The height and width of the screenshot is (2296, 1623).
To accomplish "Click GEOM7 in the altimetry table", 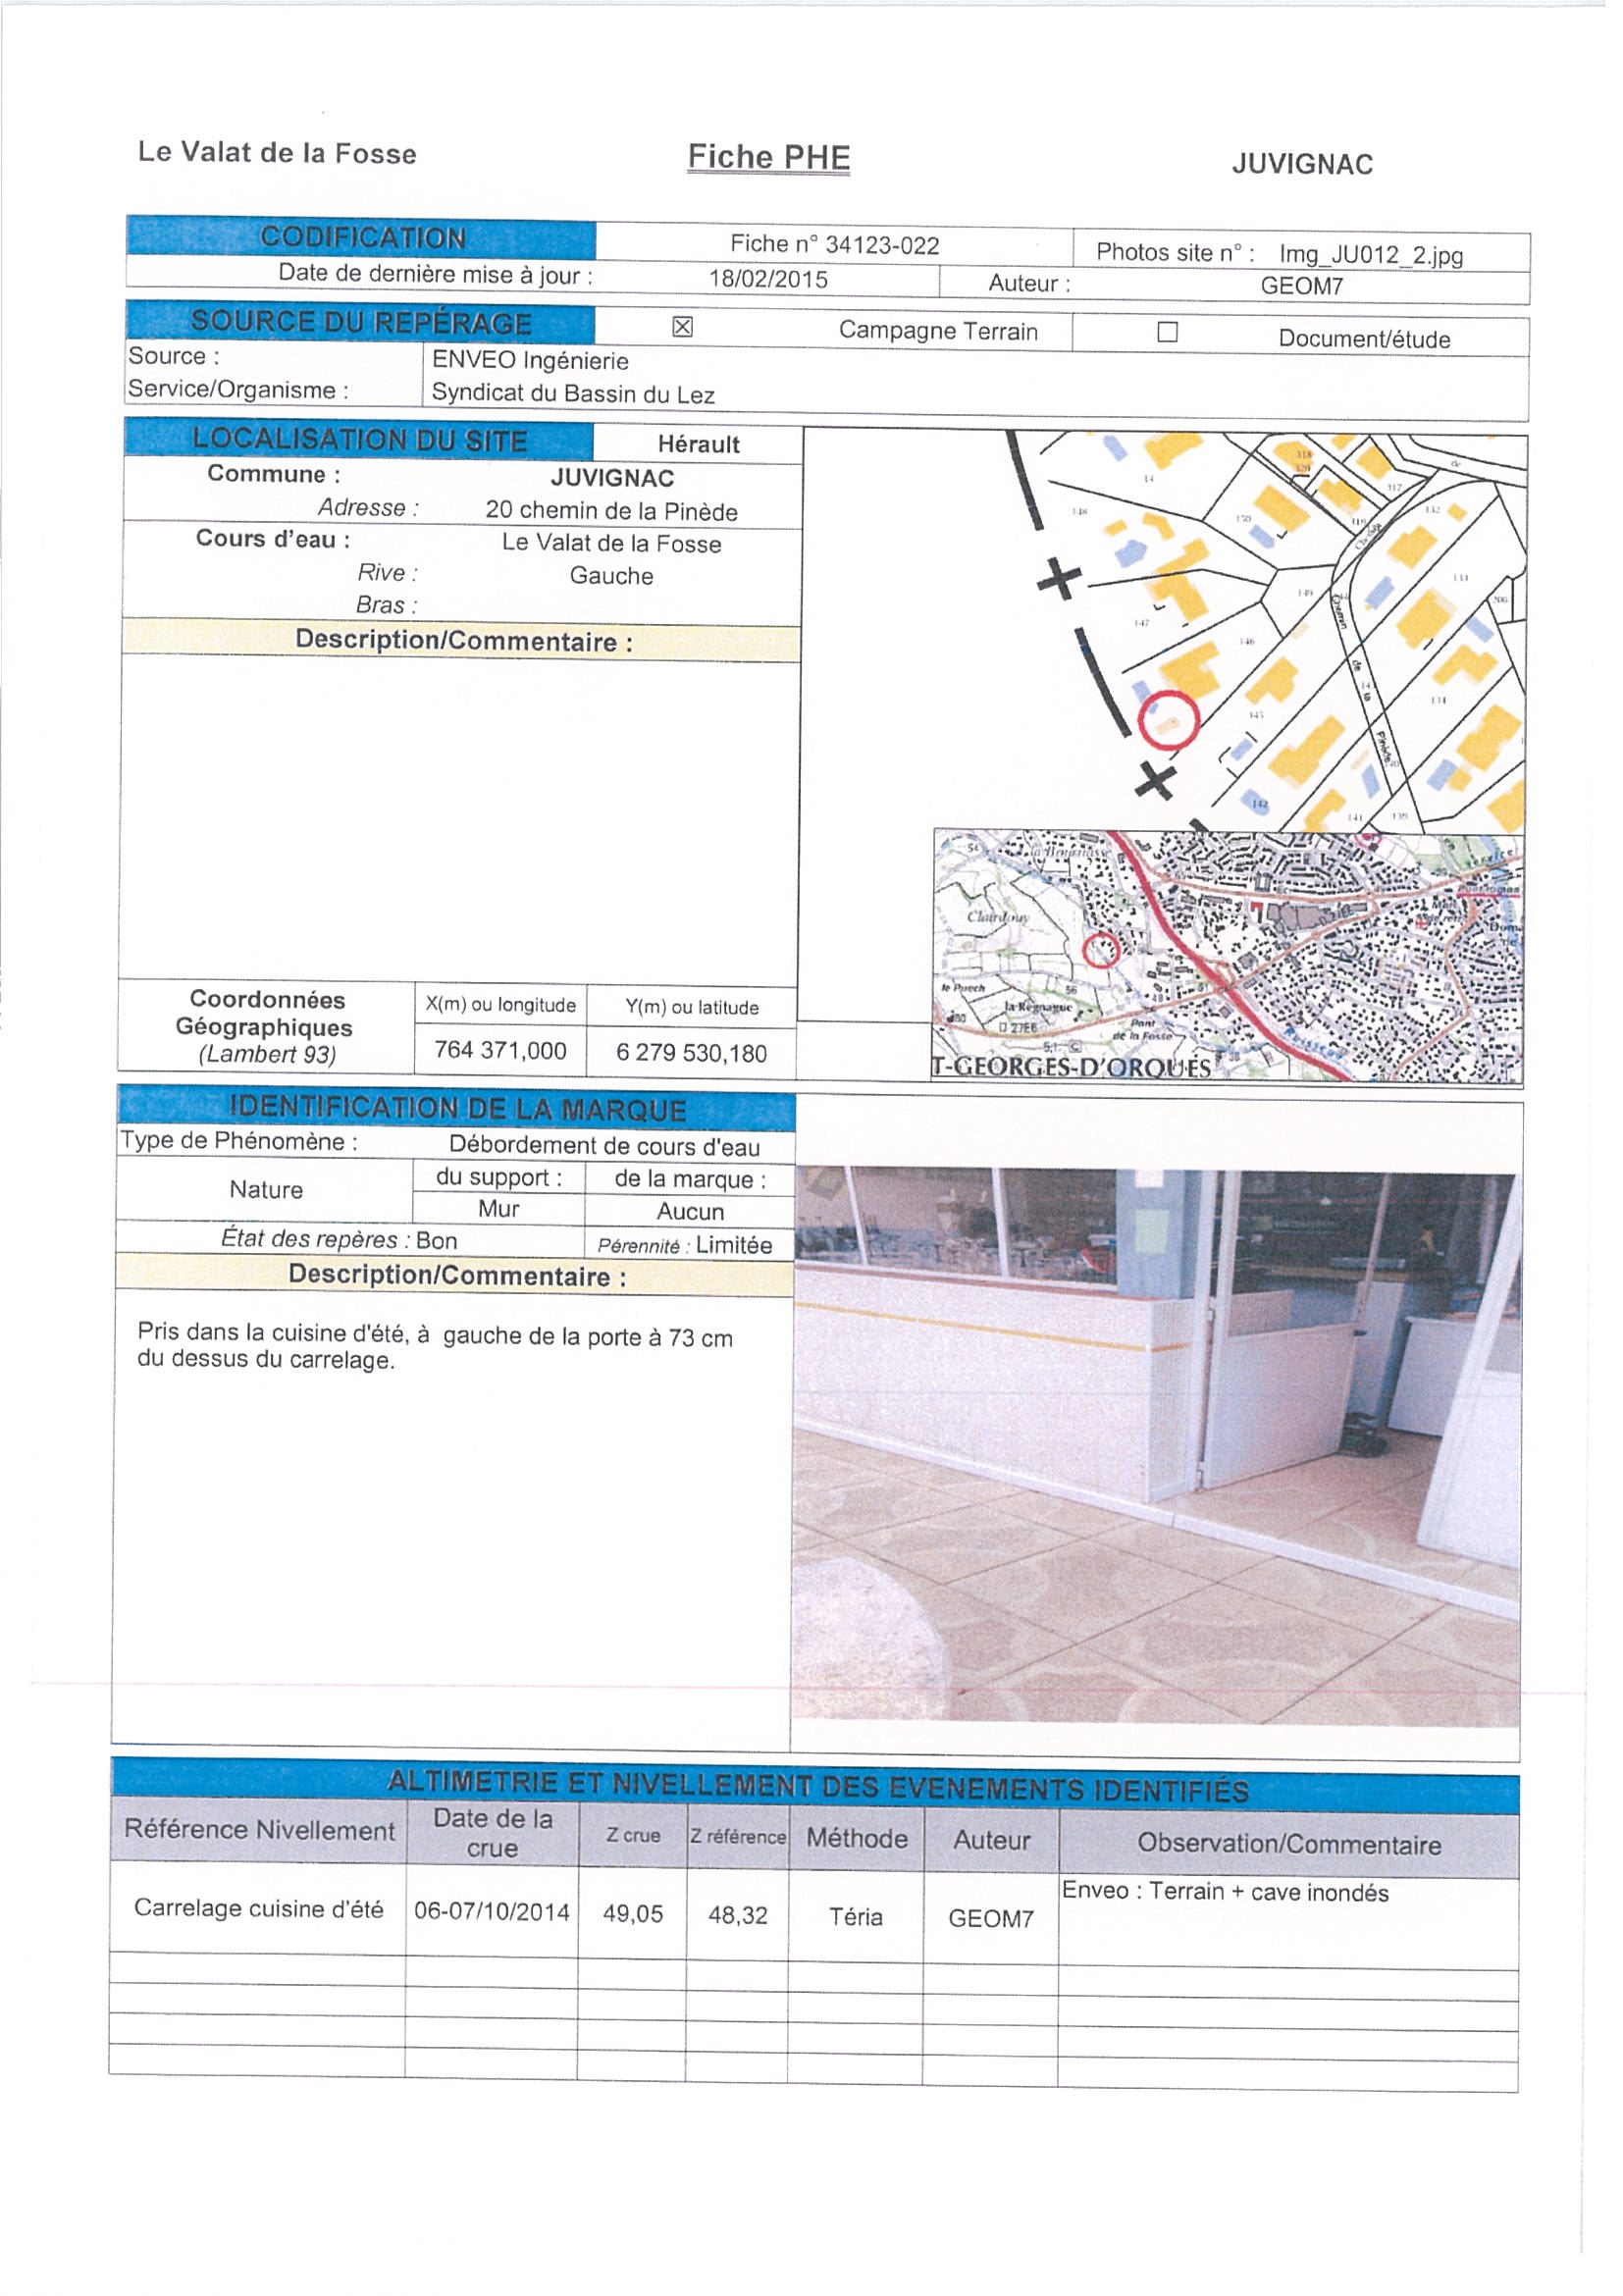I will (x=991, y=1919).
